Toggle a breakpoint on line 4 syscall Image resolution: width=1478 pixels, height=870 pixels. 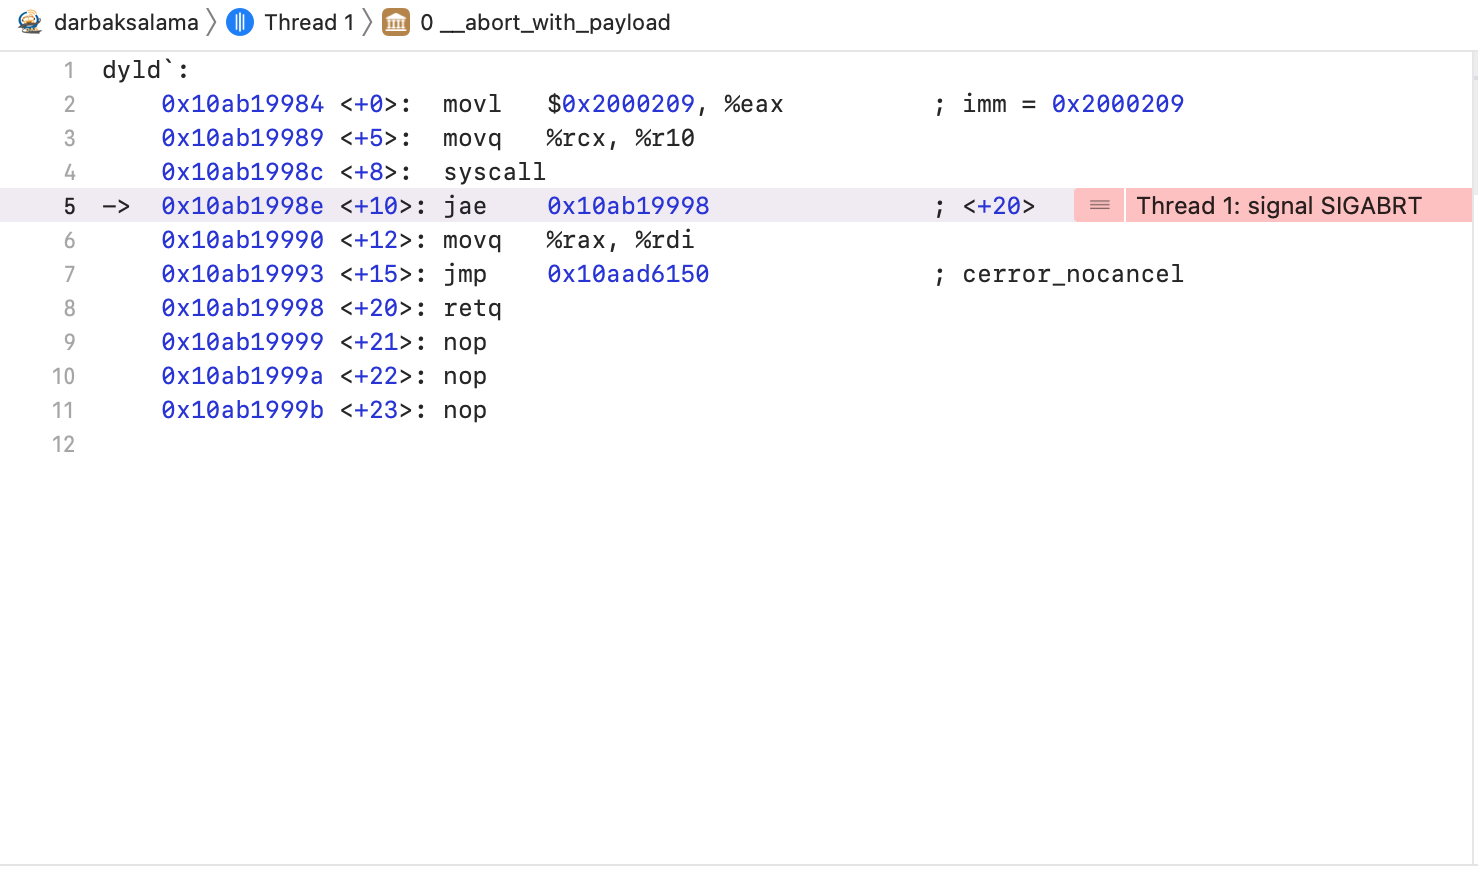point(69,172)
